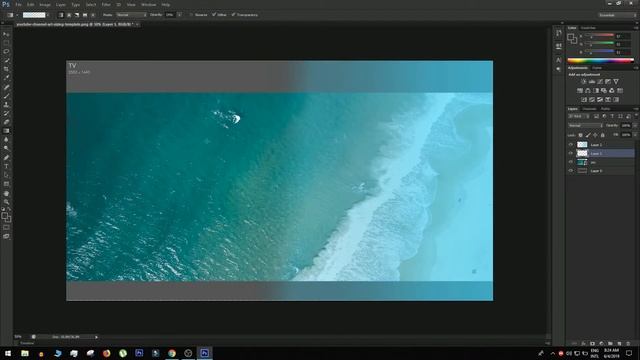Open the File menu

point(18,4)
